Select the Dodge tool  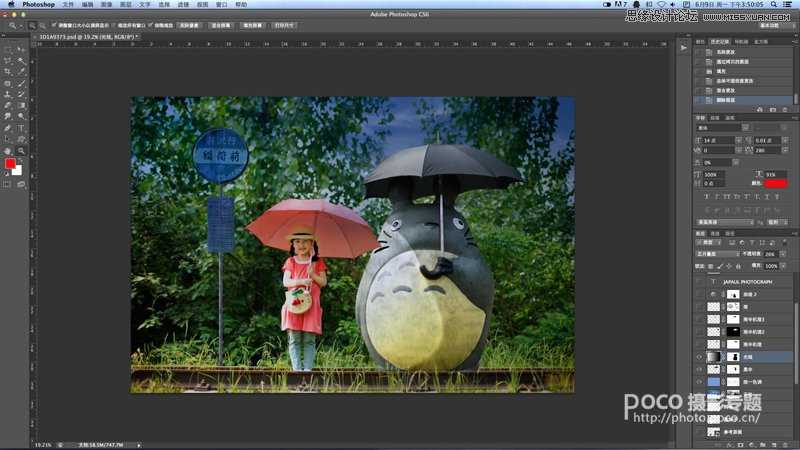click(x=21, y=116)
